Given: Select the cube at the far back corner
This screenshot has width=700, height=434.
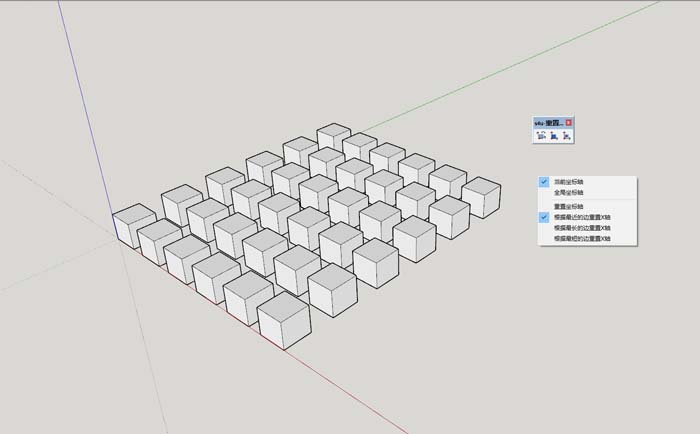Looking at the screenshot, I should [333, 137].
